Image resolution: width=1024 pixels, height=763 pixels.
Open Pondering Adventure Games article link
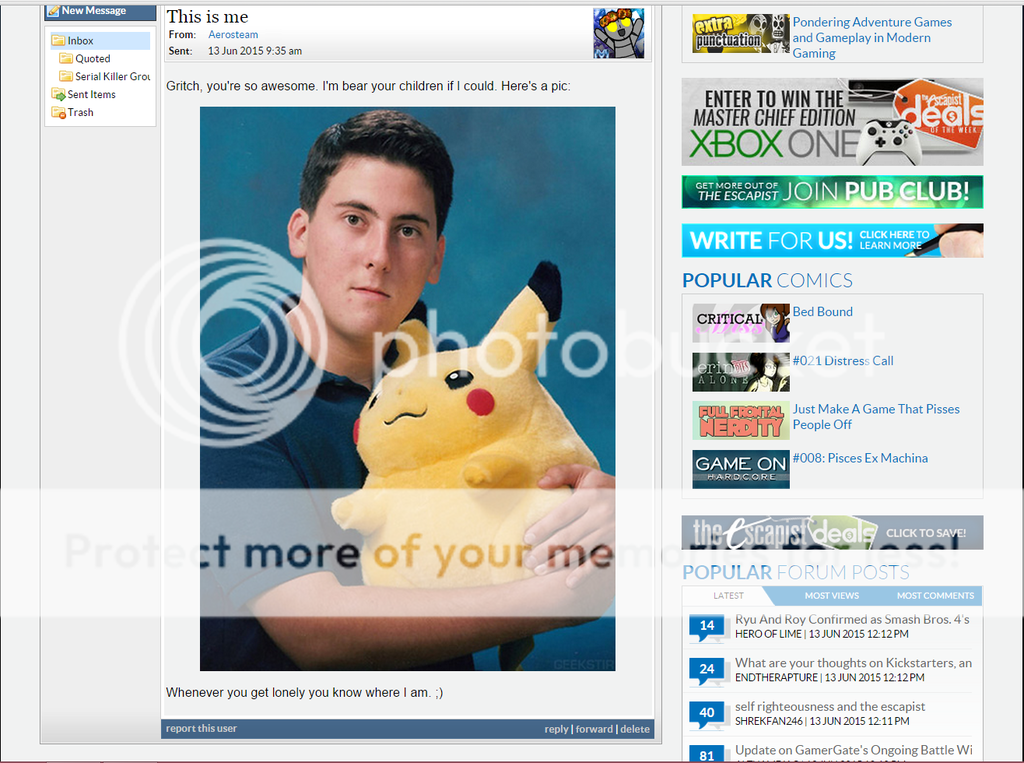pyautogui.click(x=872, y=38)
